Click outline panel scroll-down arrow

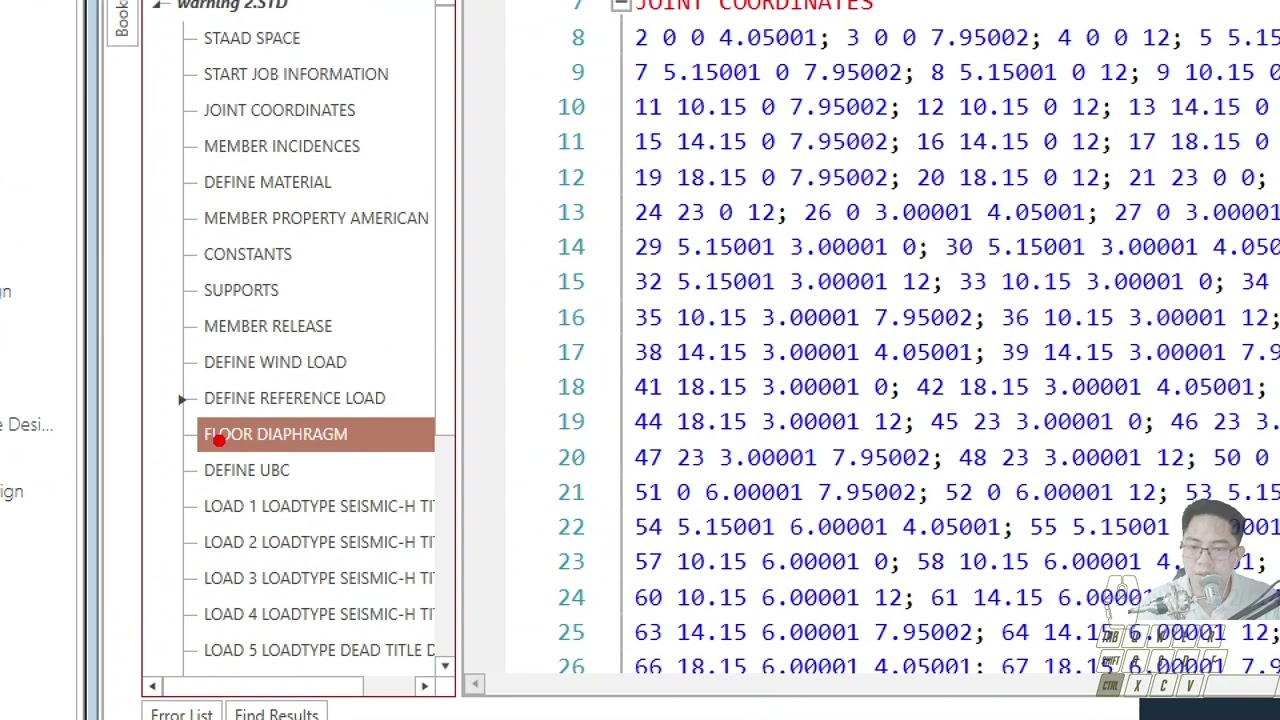(445, 666)
